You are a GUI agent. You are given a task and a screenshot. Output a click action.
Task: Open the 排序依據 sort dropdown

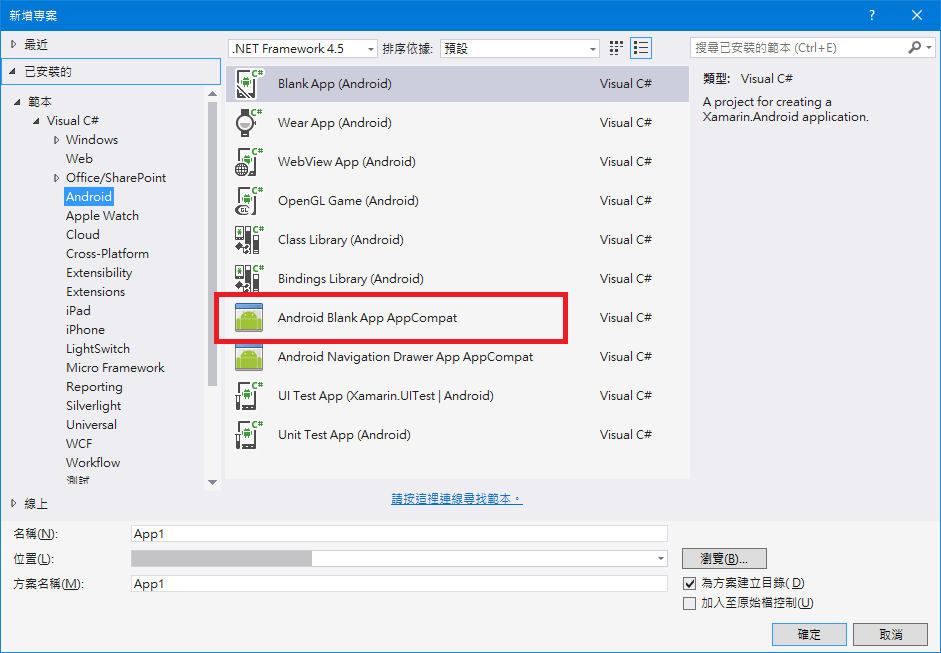click(520, 49)
